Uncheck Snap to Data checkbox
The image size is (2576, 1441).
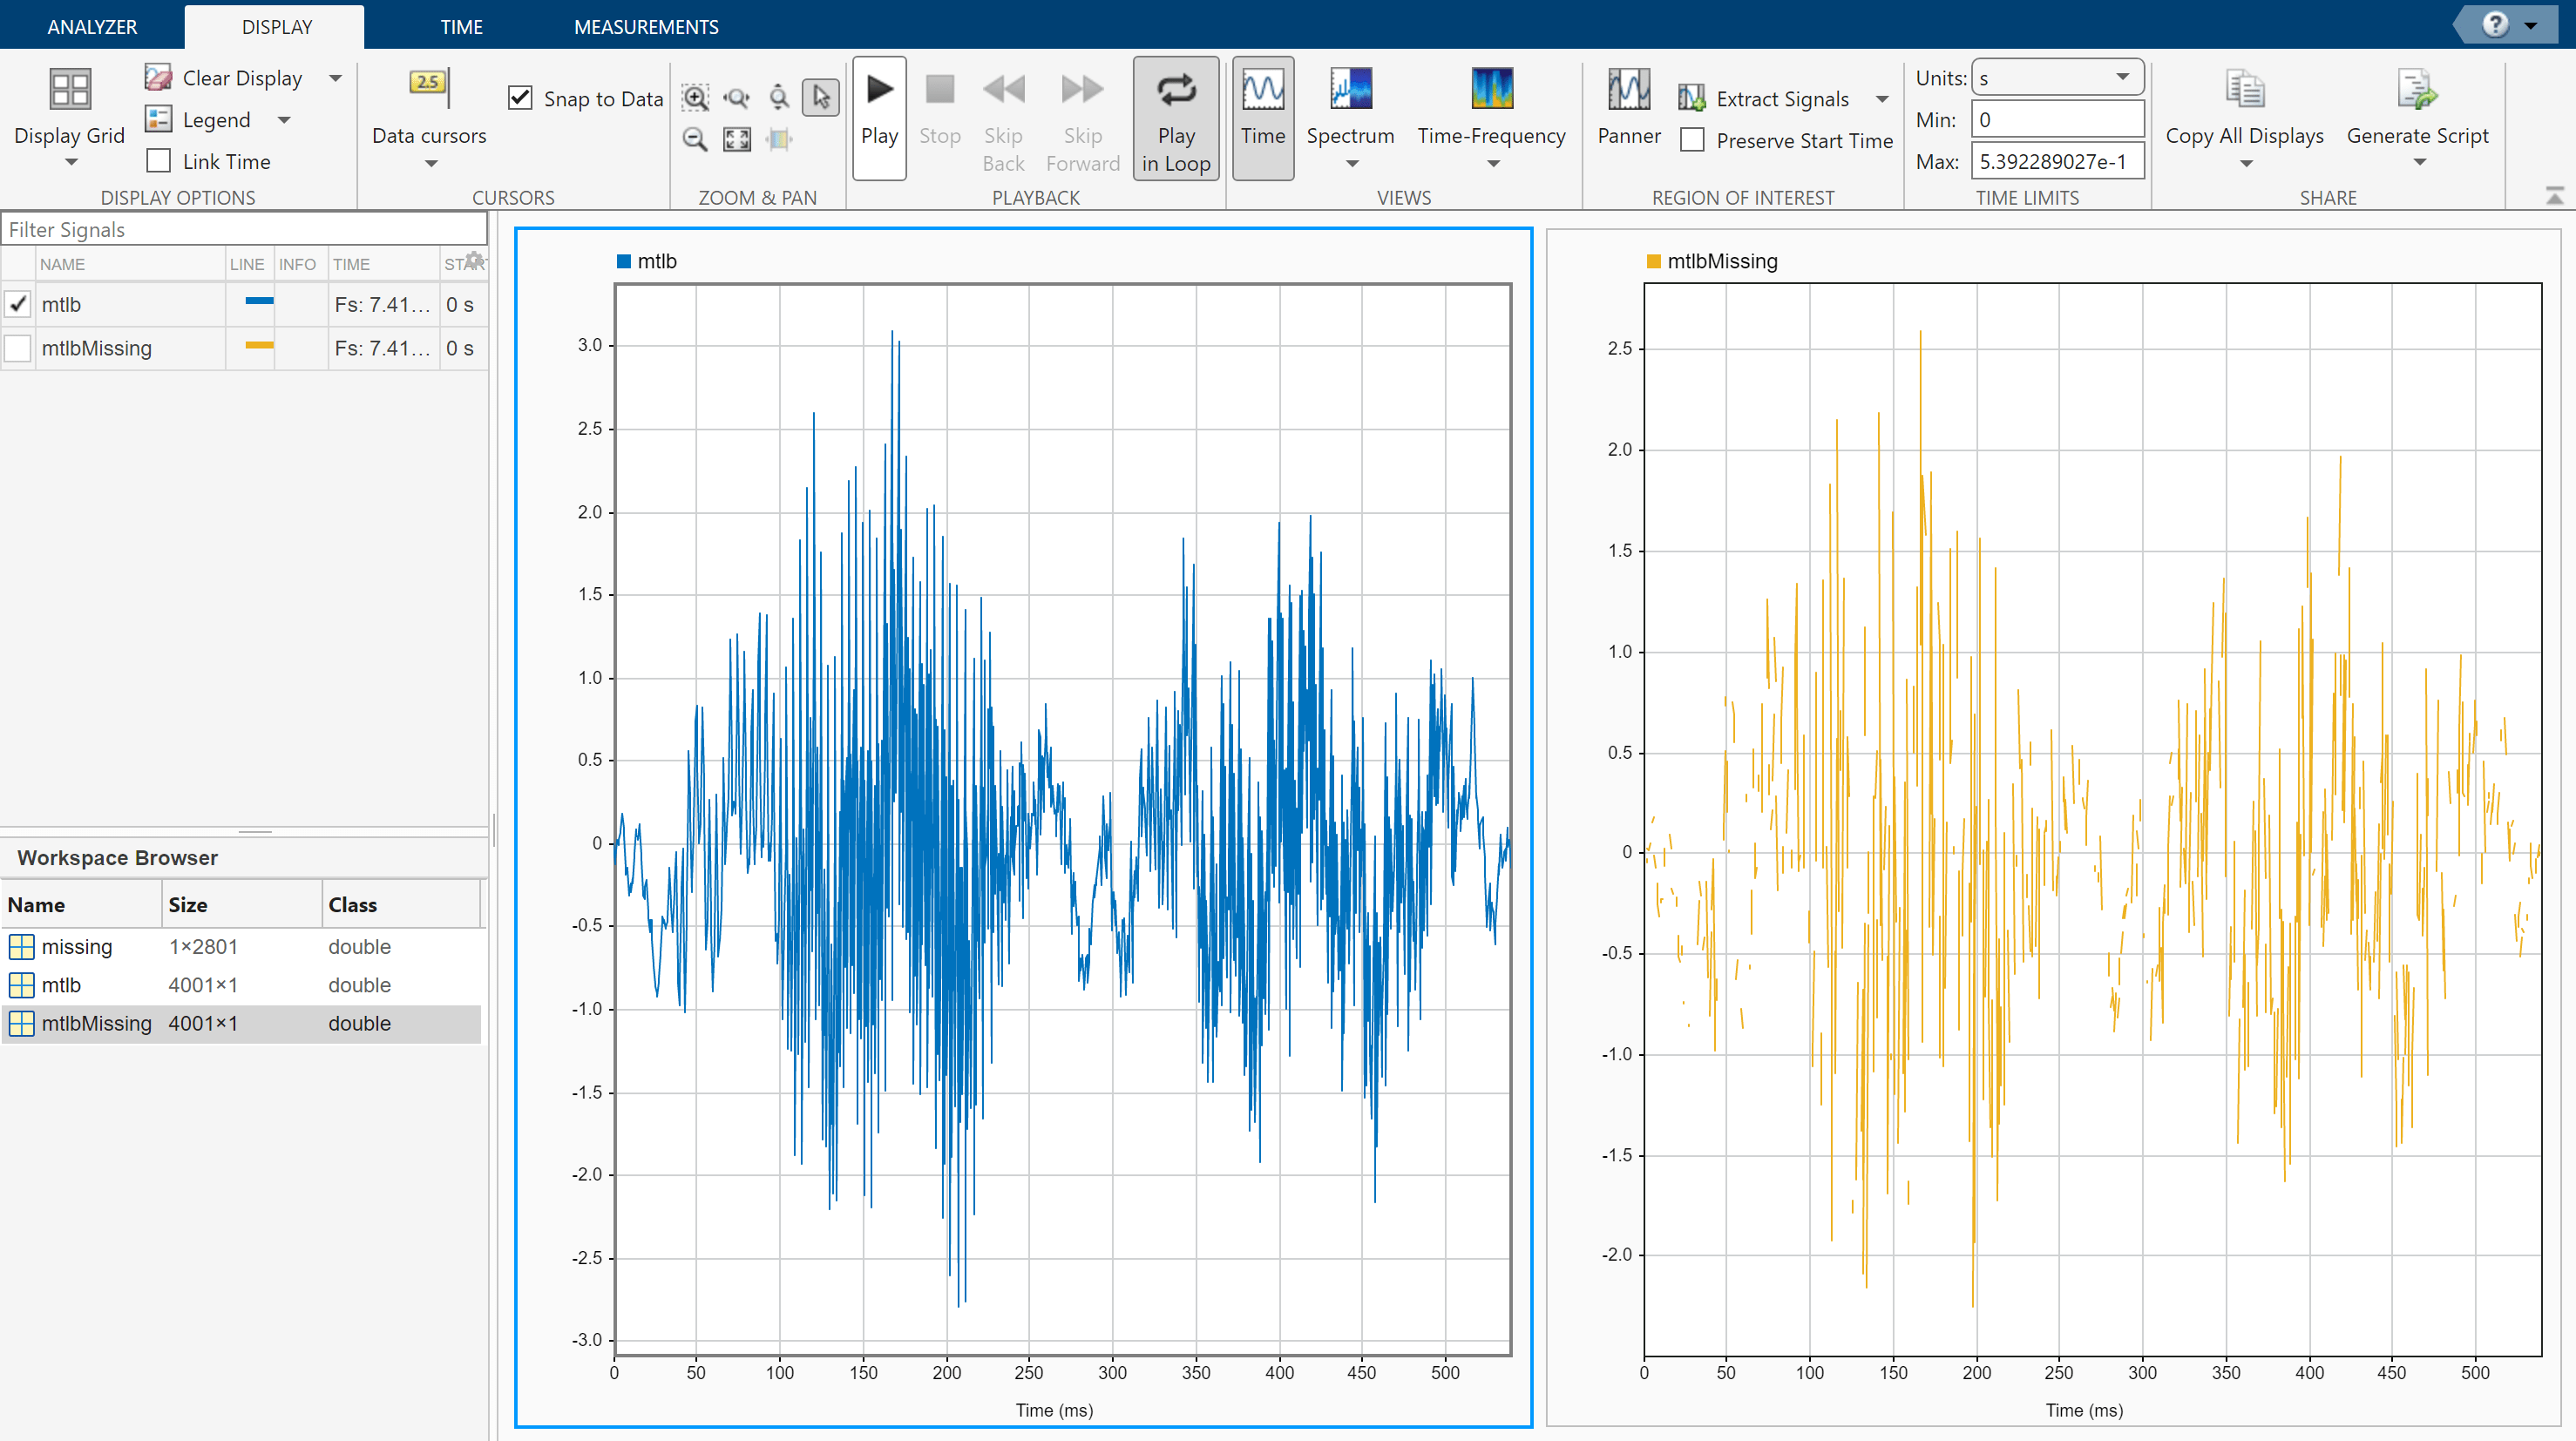tap(520, 98)
